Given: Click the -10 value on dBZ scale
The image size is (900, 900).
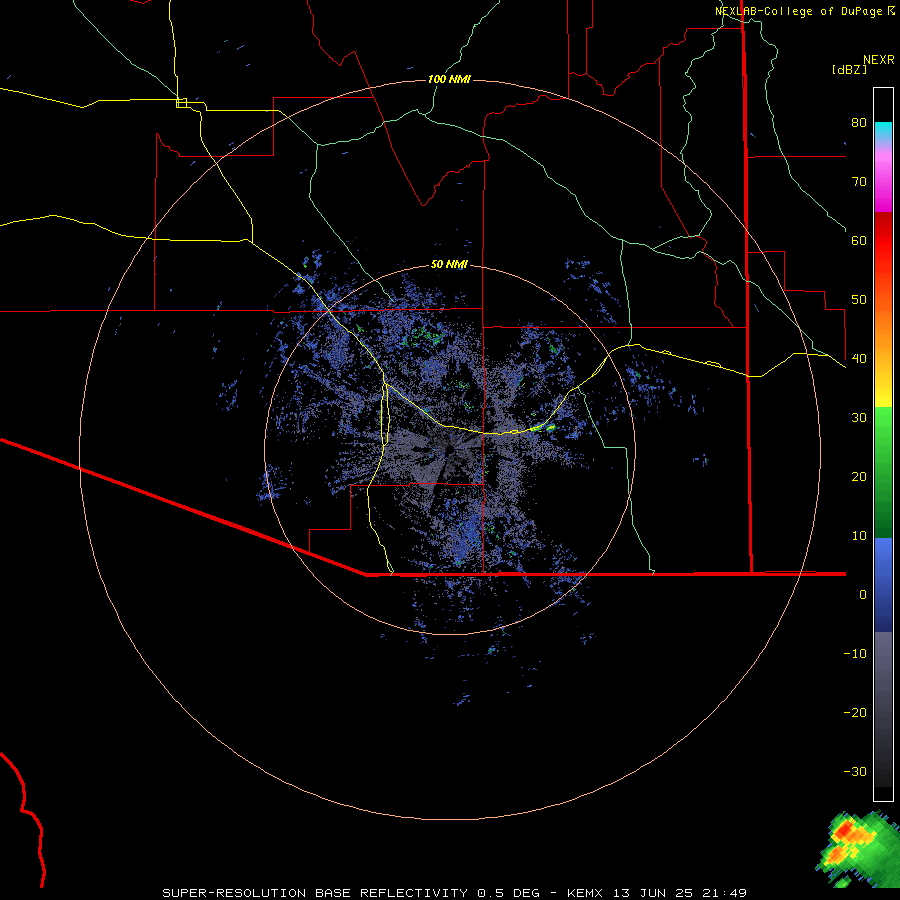Looking at the screenshot, I should pyautogui.click(x=855, y=653).
